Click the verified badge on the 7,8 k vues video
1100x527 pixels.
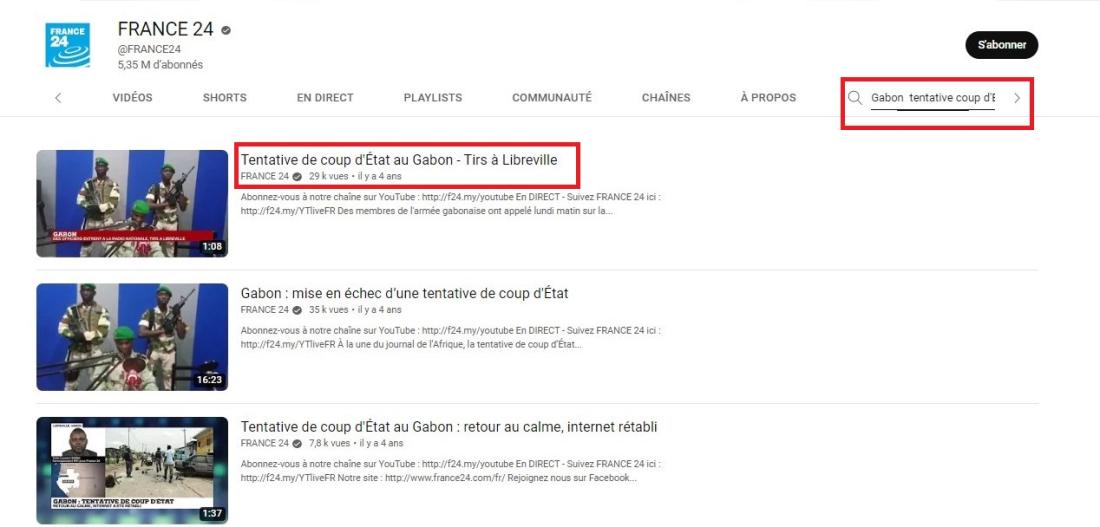coord(297,443)
